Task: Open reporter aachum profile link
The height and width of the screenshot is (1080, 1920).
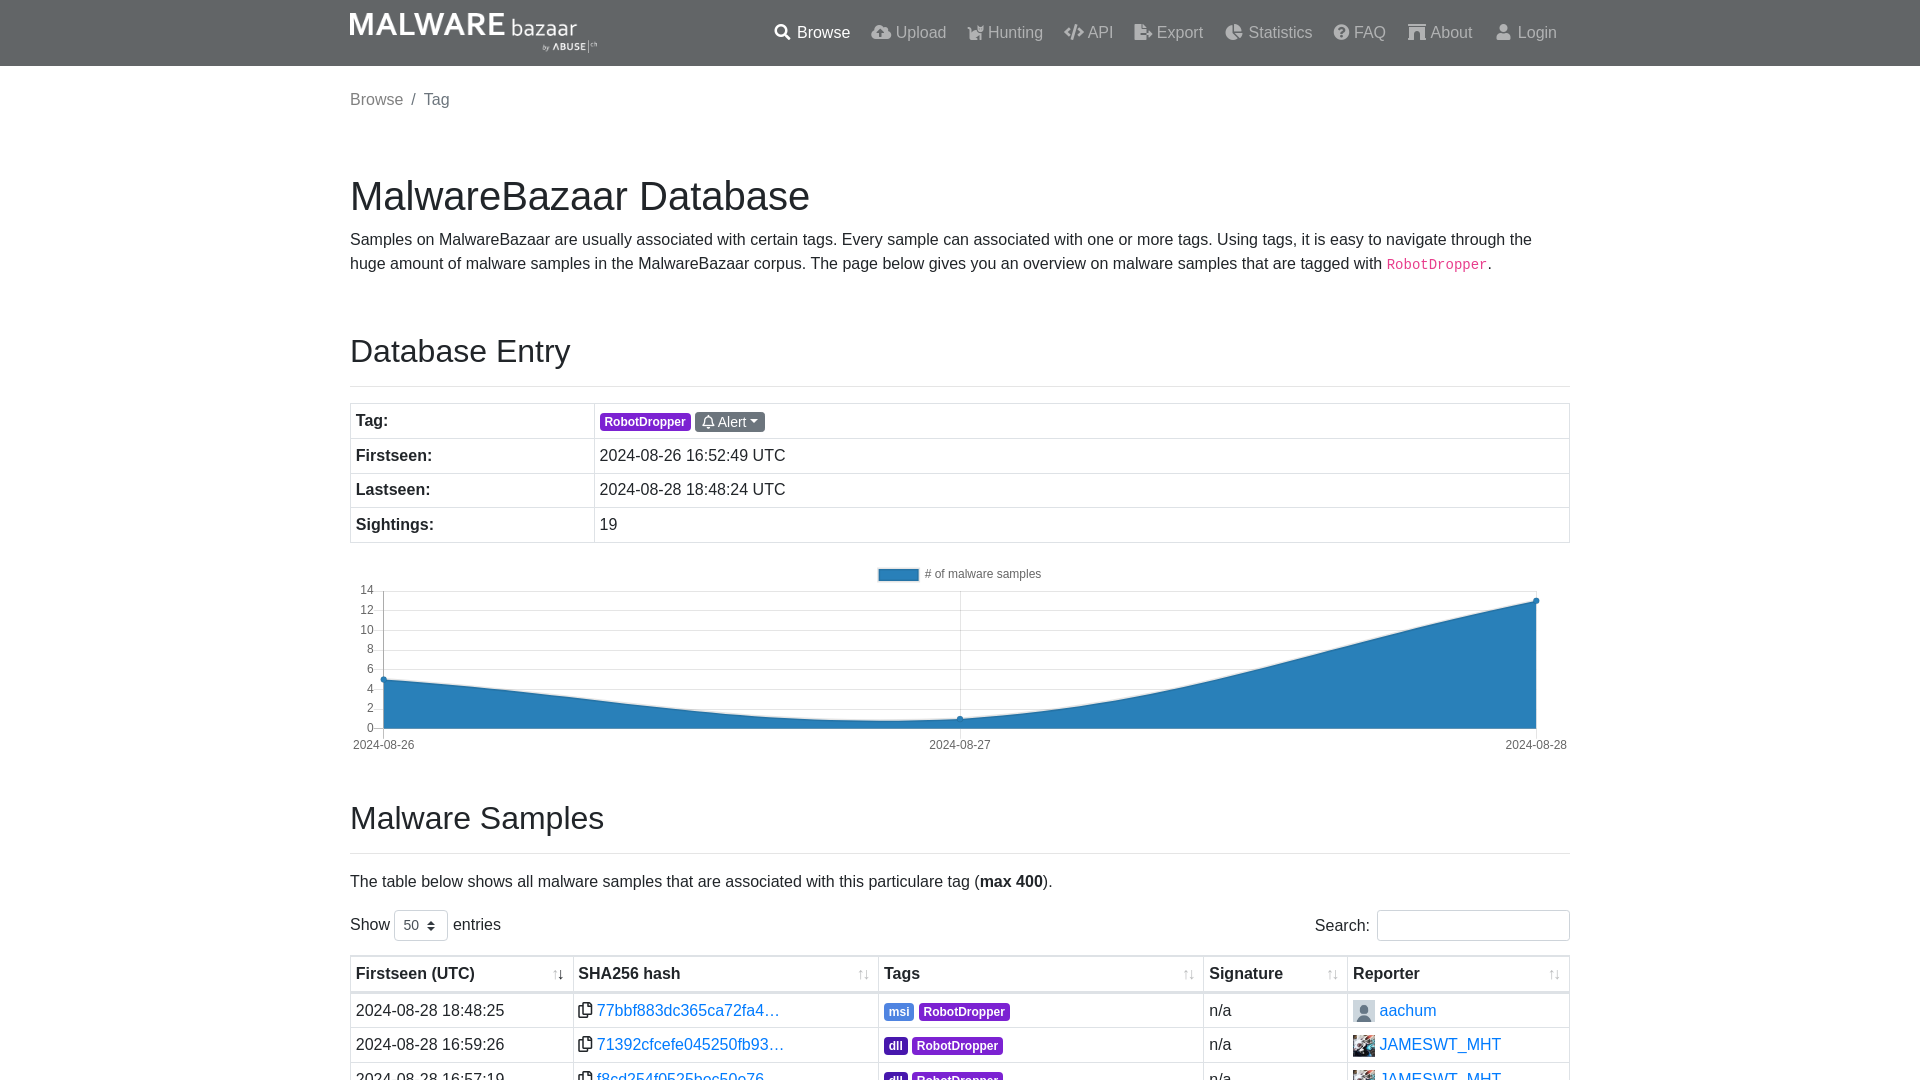Action: pos(1407,1010)
